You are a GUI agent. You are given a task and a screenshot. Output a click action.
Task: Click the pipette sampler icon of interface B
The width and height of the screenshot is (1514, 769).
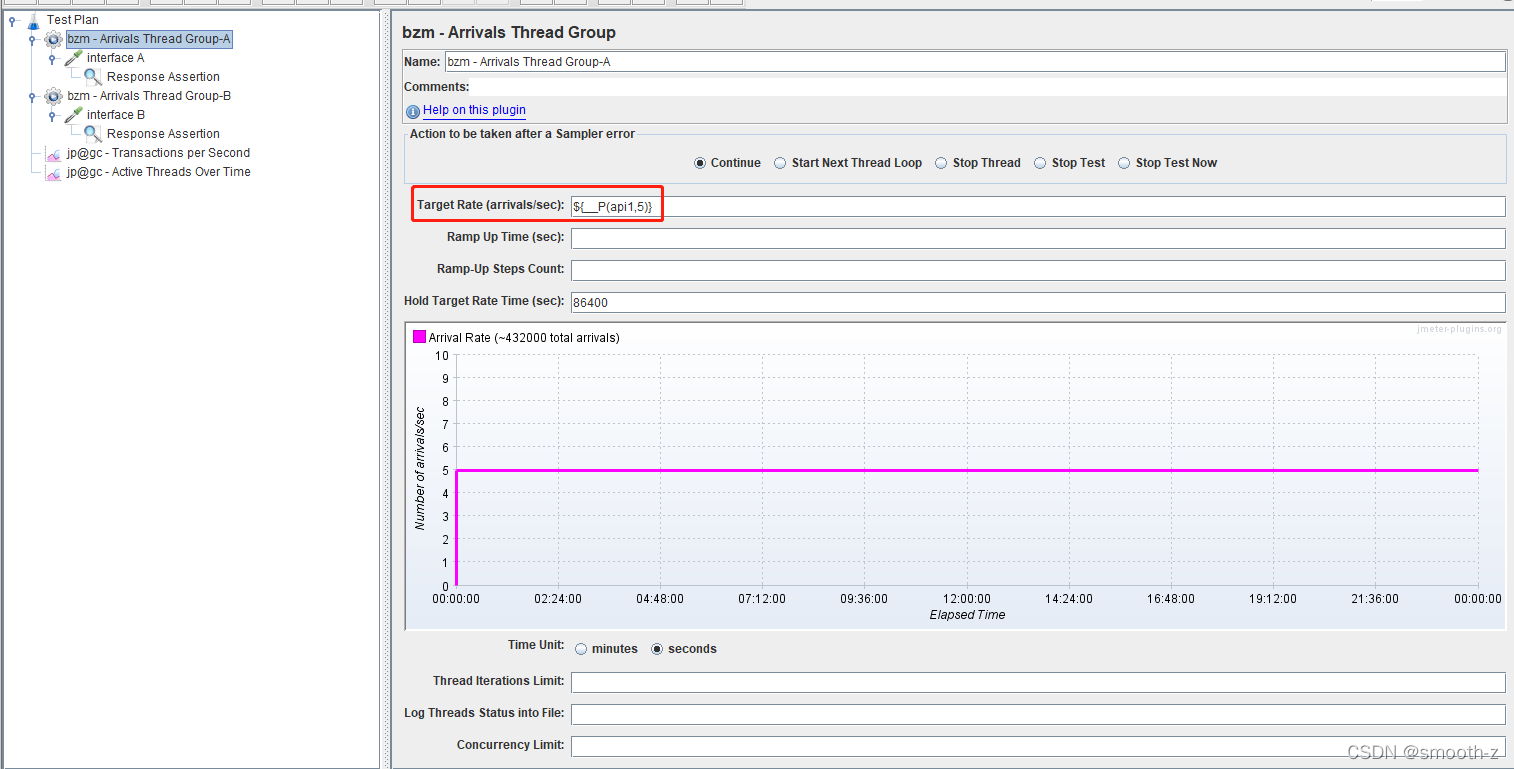73,115
